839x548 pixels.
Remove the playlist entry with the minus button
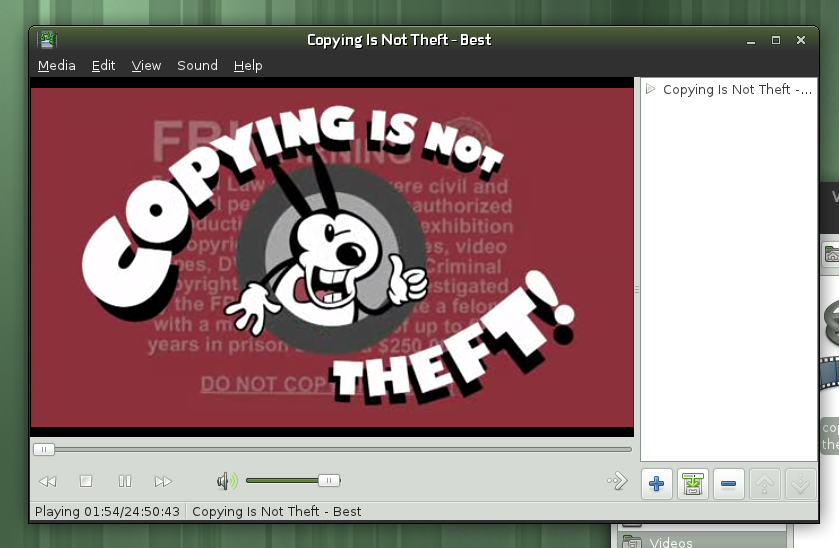(x=728, y=484)
